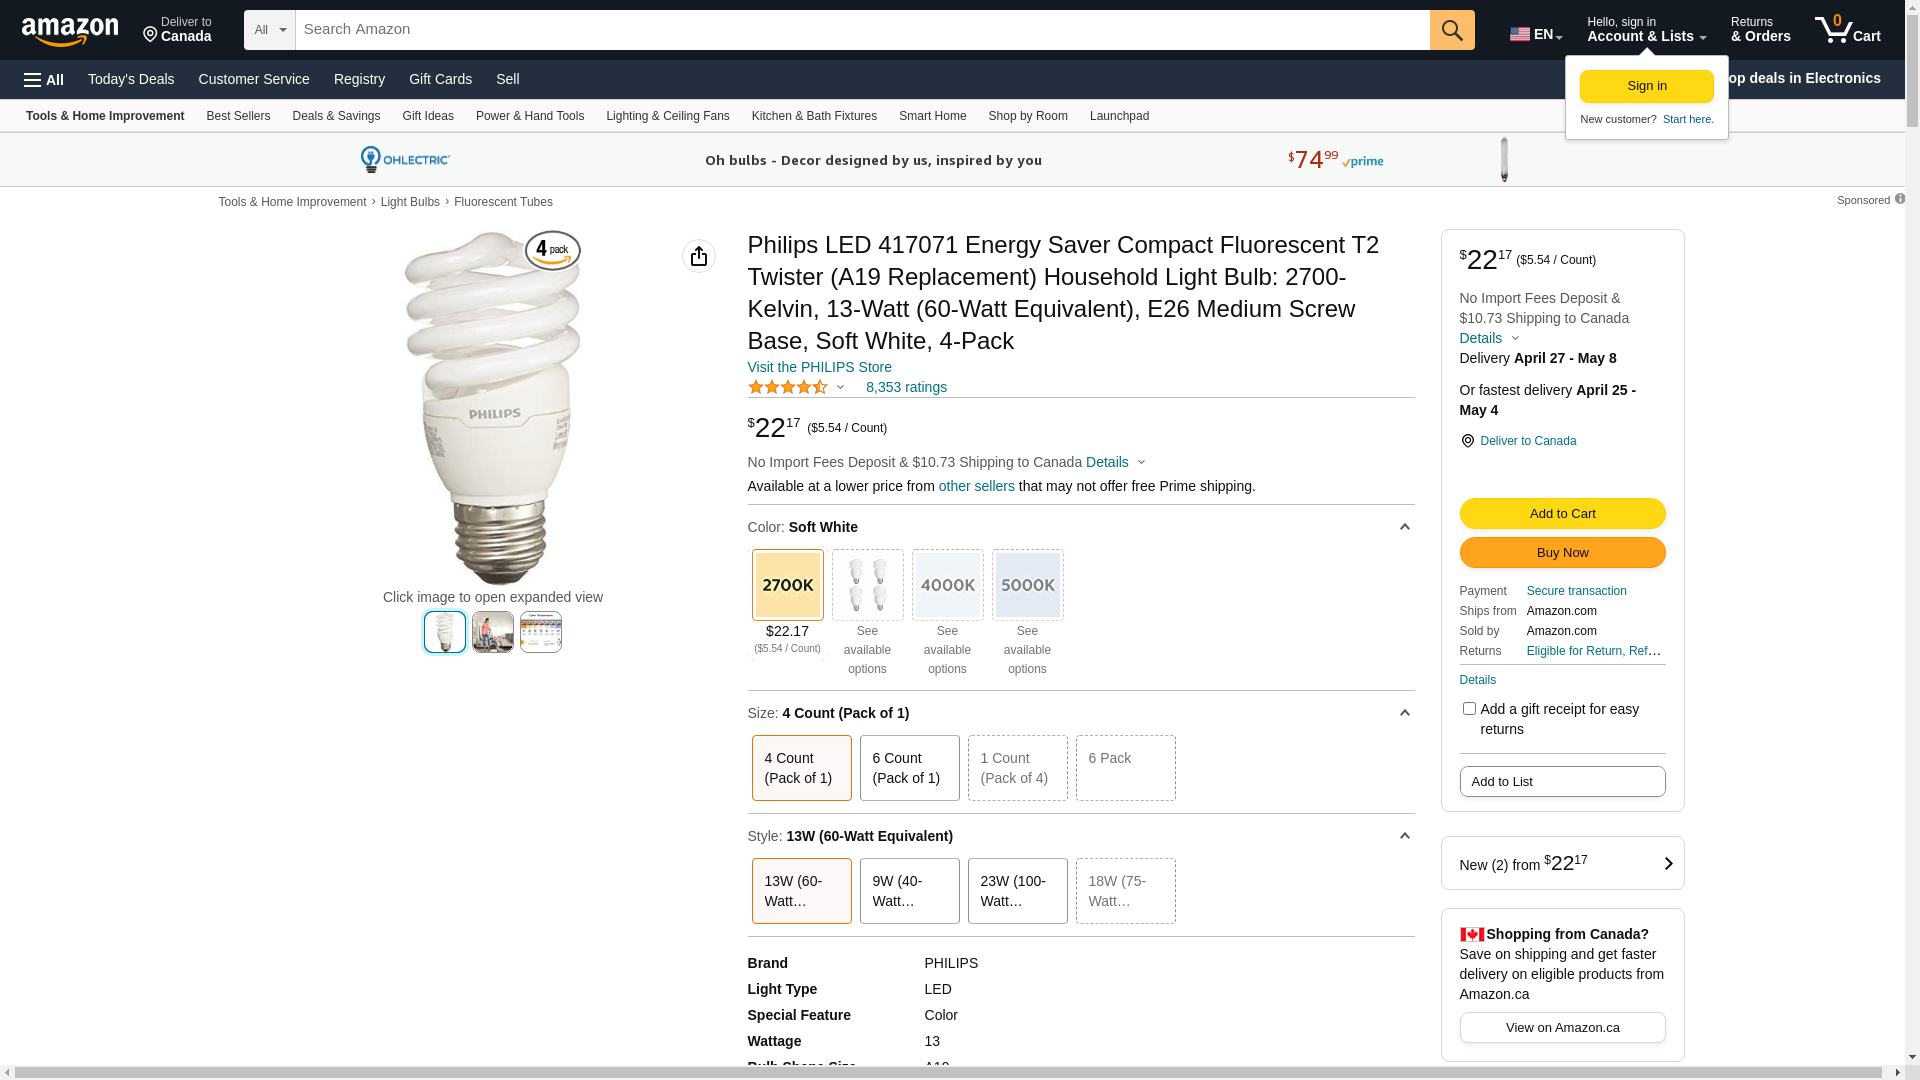The image size is (1920, 1080).
Task: Open the shopping cart
Action: click(x=1847, y=30)
